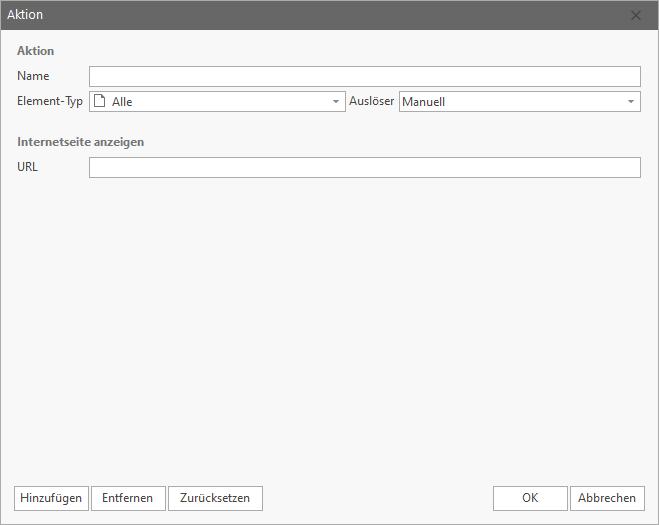The width and height of the screenshot is (659, 525).
Task: Close the Aktion dialog with X
Action: click(637, 15)
